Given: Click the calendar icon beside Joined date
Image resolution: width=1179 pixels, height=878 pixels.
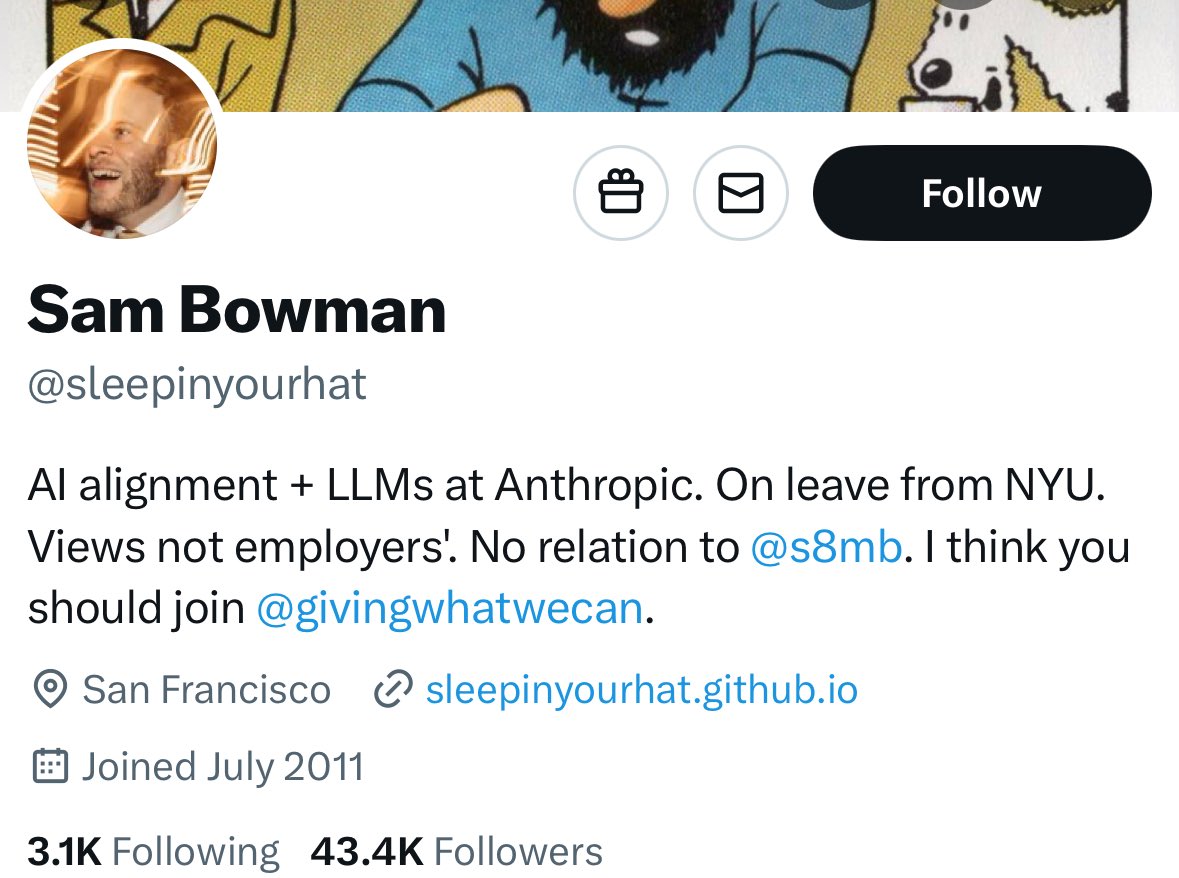Looking at the screenshot, I should [x=50, y=766].
